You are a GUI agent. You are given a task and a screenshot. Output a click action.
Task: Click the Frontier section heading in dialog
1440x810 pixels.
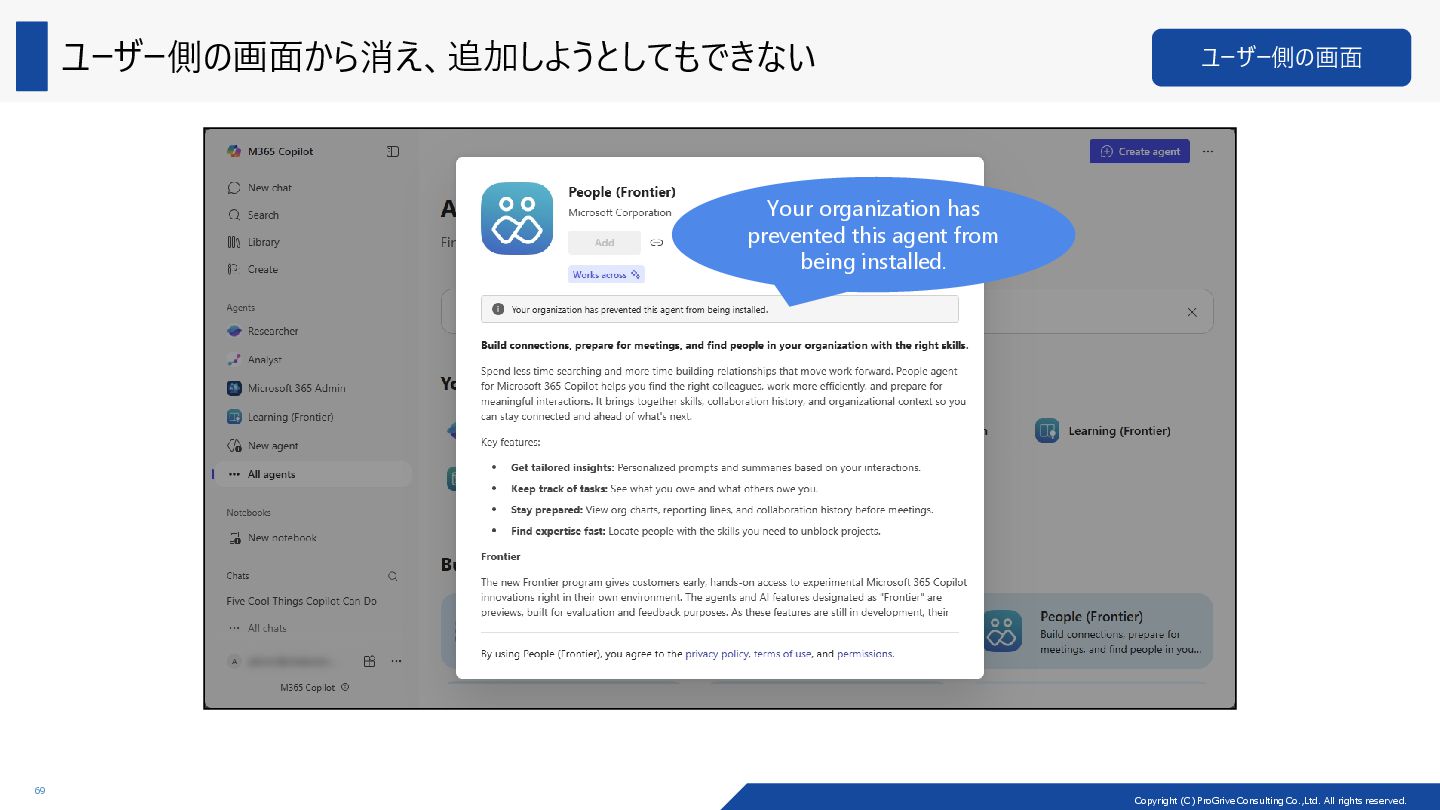501,556
